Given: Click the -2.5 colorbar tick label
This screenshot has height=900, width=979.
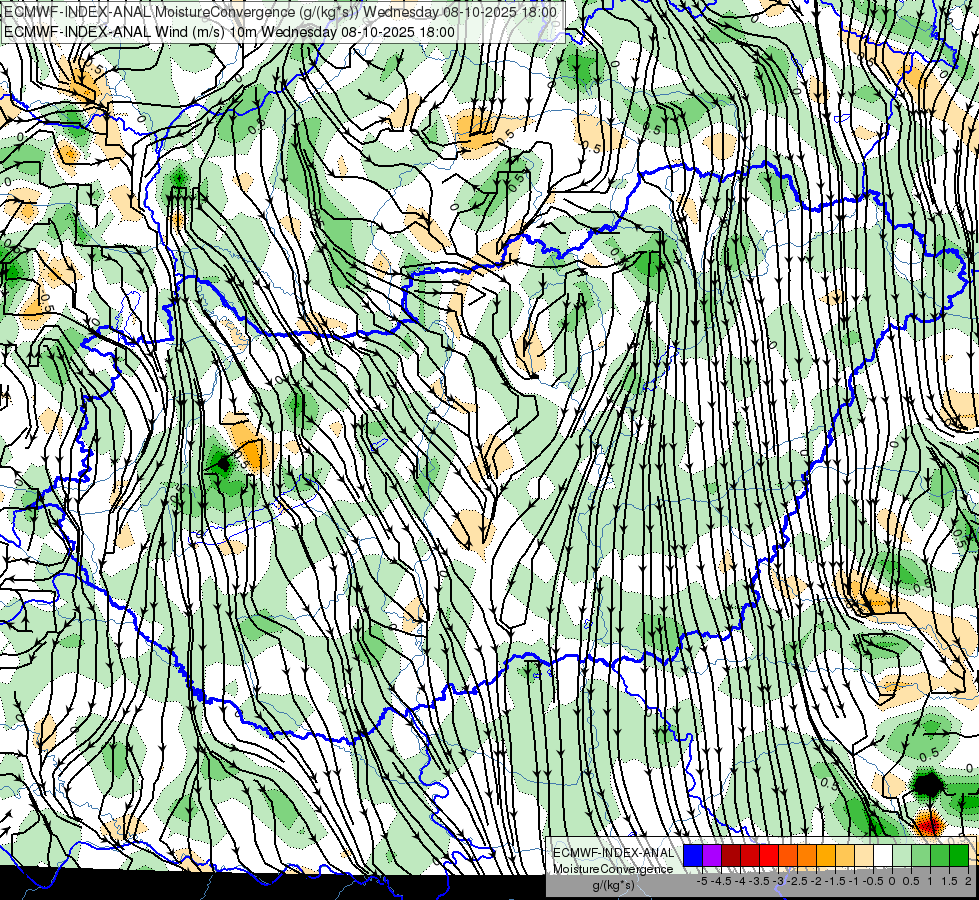Looking at the screenshot, I should 797,881.
